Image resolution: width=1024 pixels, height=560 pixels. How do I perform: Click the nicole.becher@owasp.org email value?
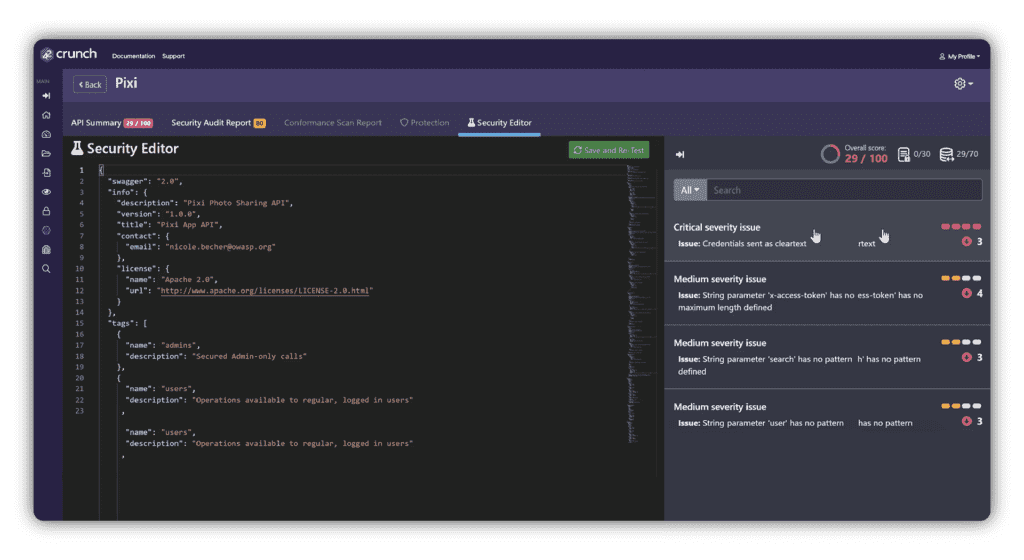point(220,247)
